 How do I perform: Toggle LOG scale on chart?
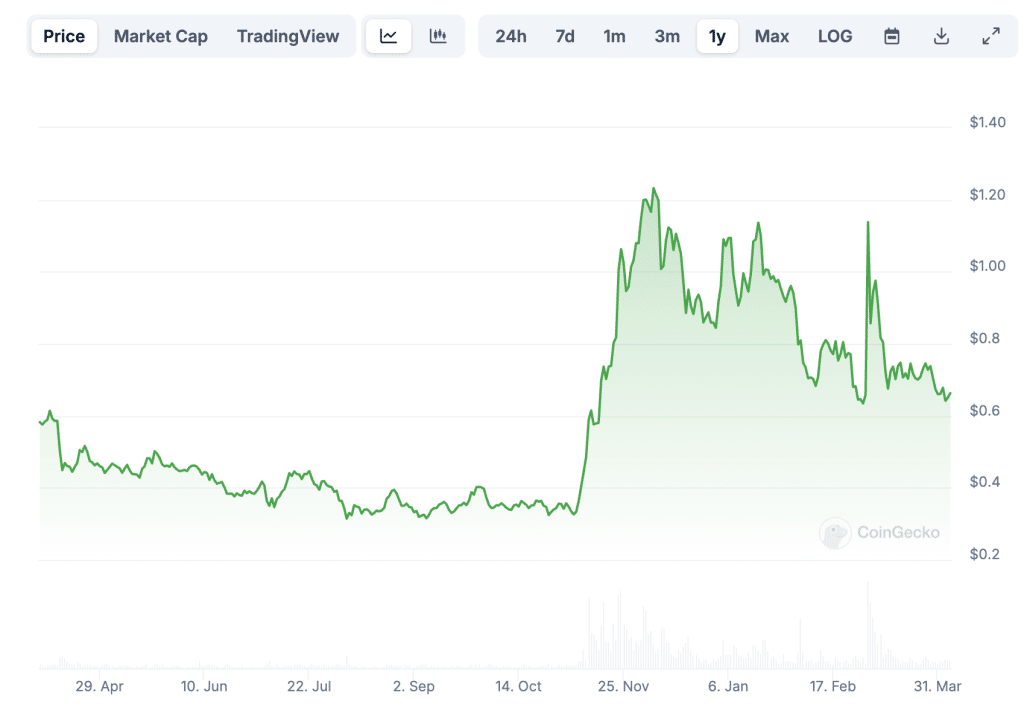pos(835,36)
